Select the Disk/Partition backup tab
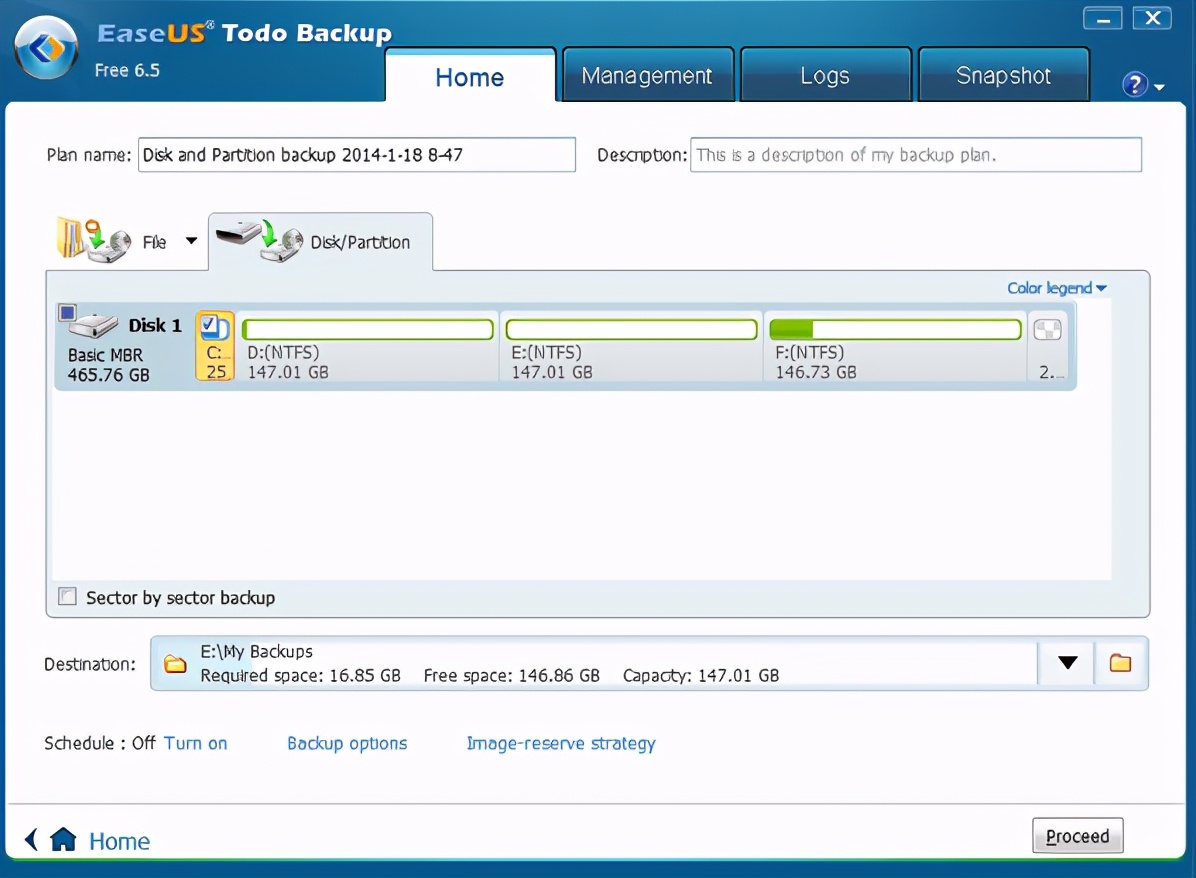The width and height of the screenshot is (1196, 878). click(x=320, y=242)
